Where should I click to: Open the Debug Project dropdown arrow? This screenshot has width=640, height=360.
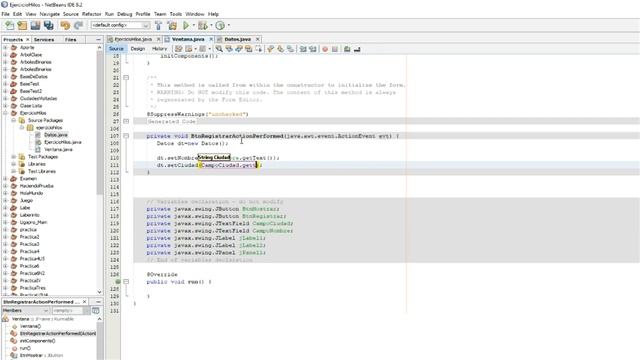click(211, 25)
